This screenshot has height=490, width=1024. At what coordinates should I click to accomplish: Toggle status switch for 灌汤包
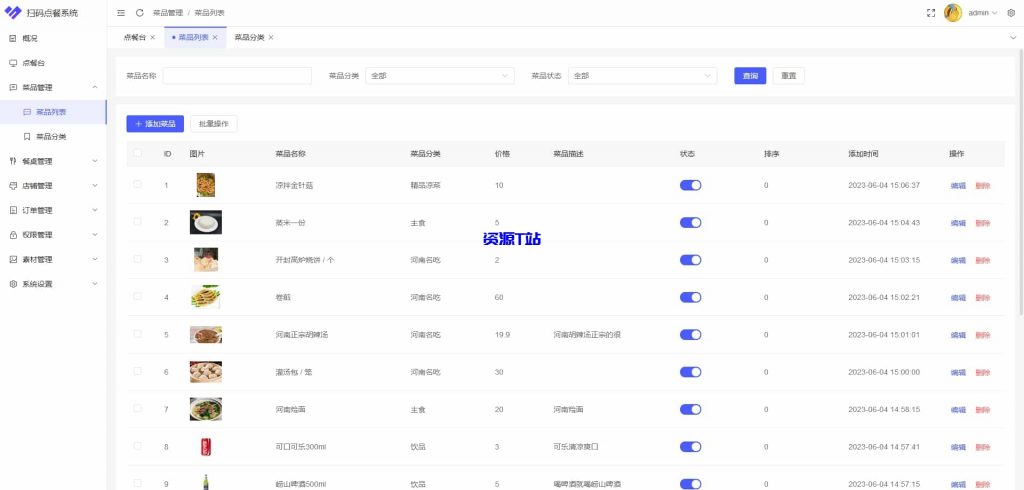(690, 372)
